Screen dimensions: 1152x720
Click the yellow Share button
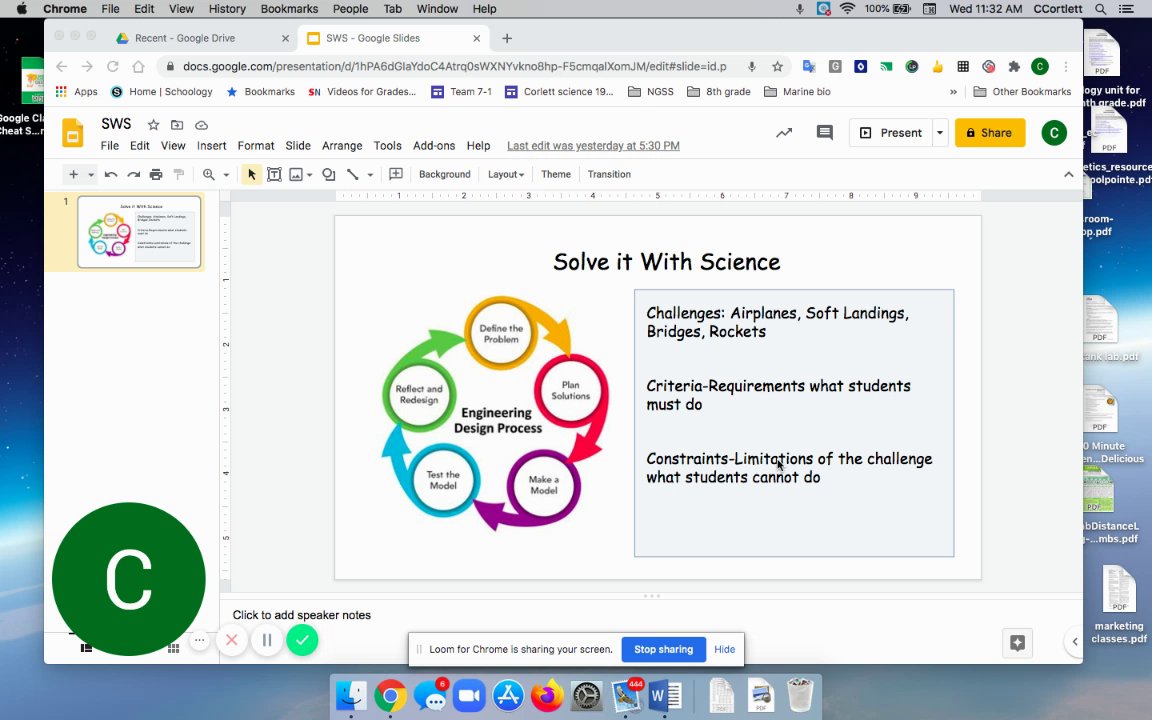click(x=989, y=133)
